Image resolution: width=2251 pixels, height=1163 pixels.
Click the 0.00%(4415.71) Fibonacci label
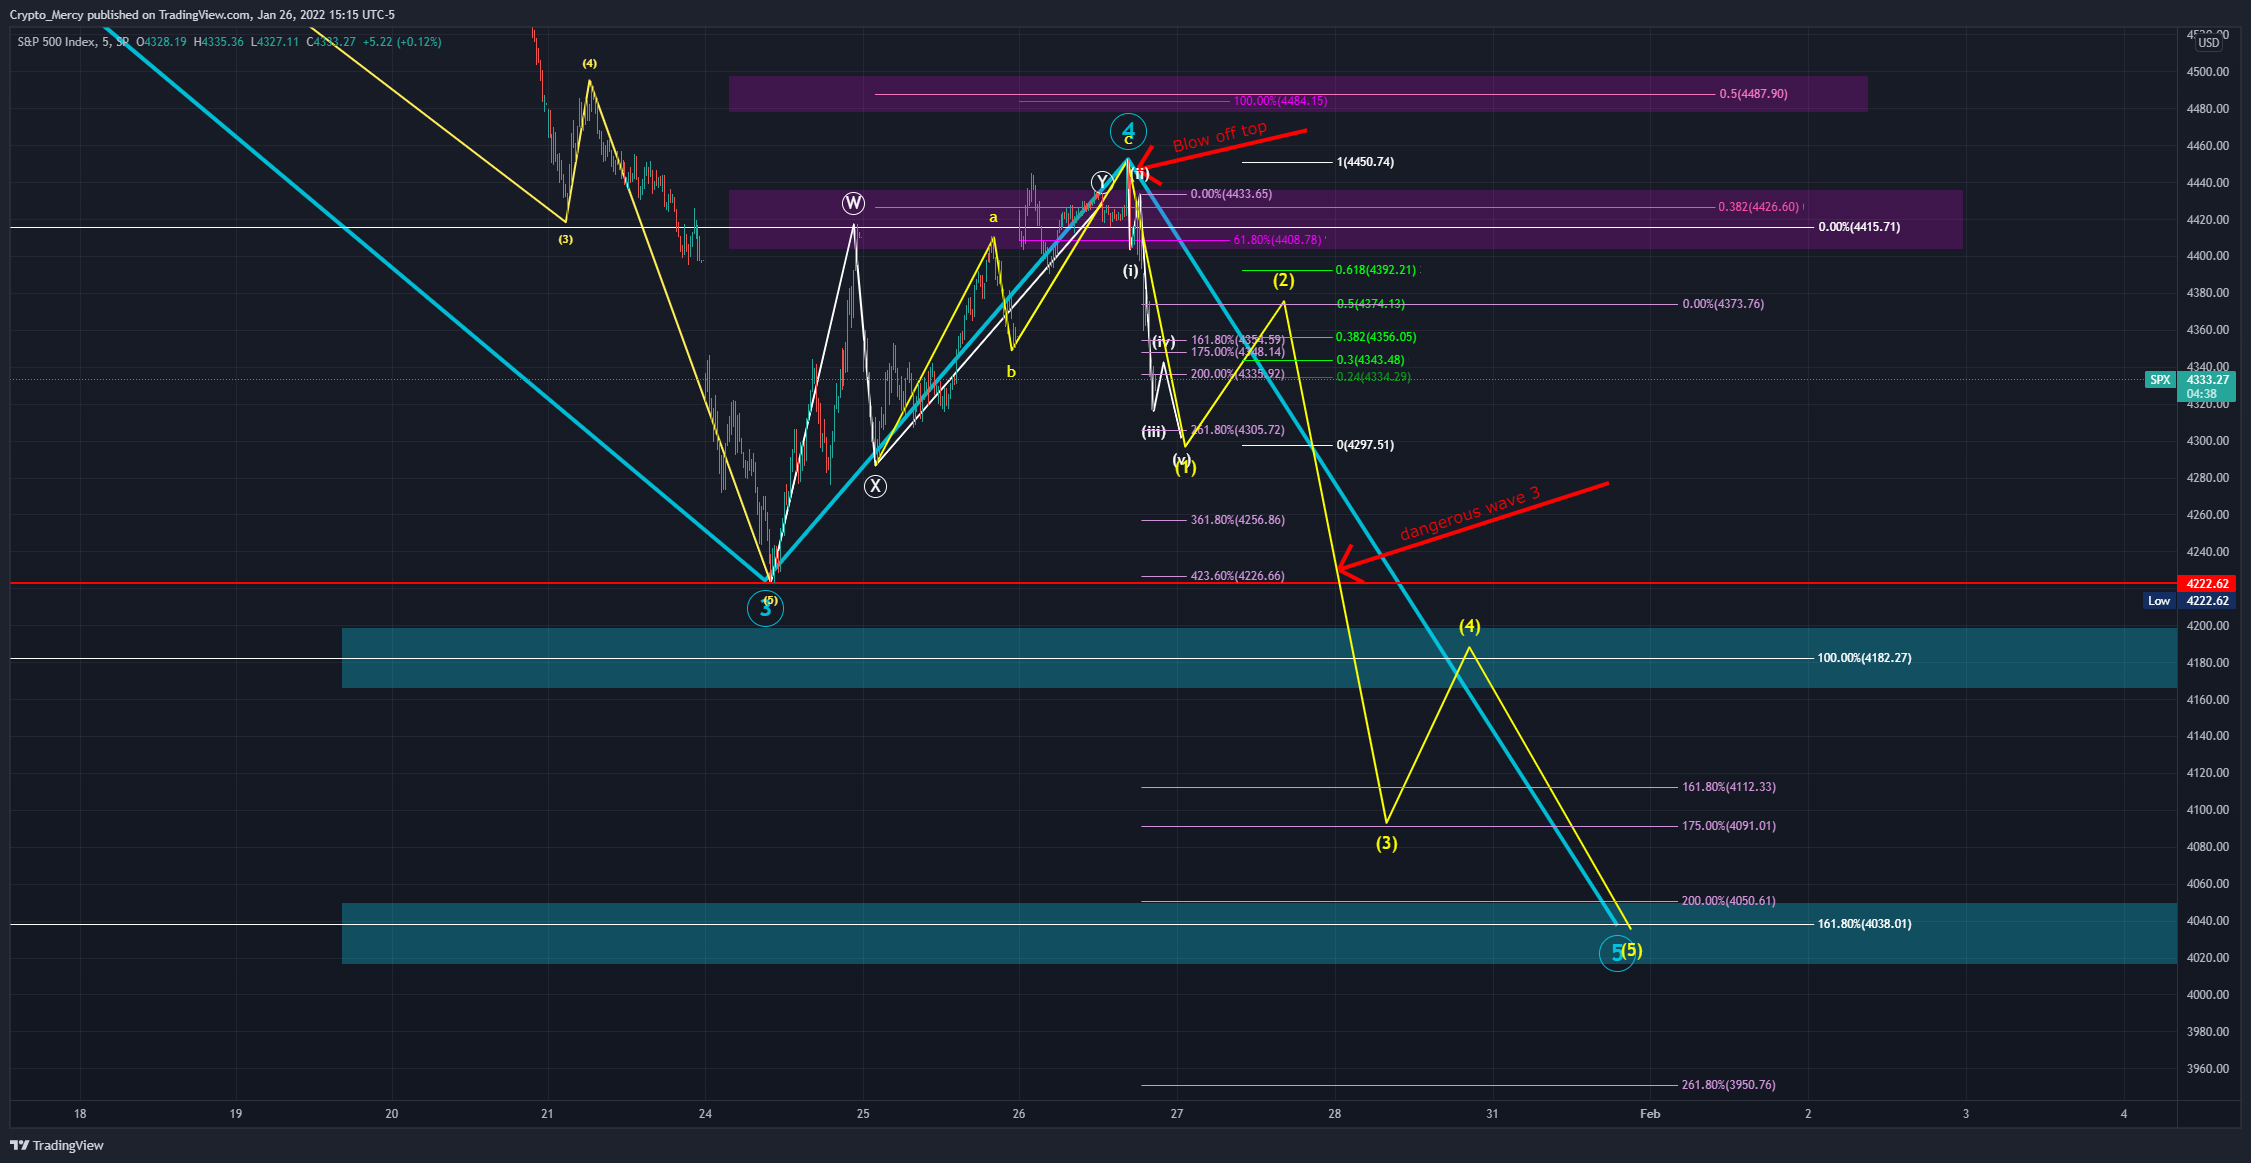click(1859, 227)
